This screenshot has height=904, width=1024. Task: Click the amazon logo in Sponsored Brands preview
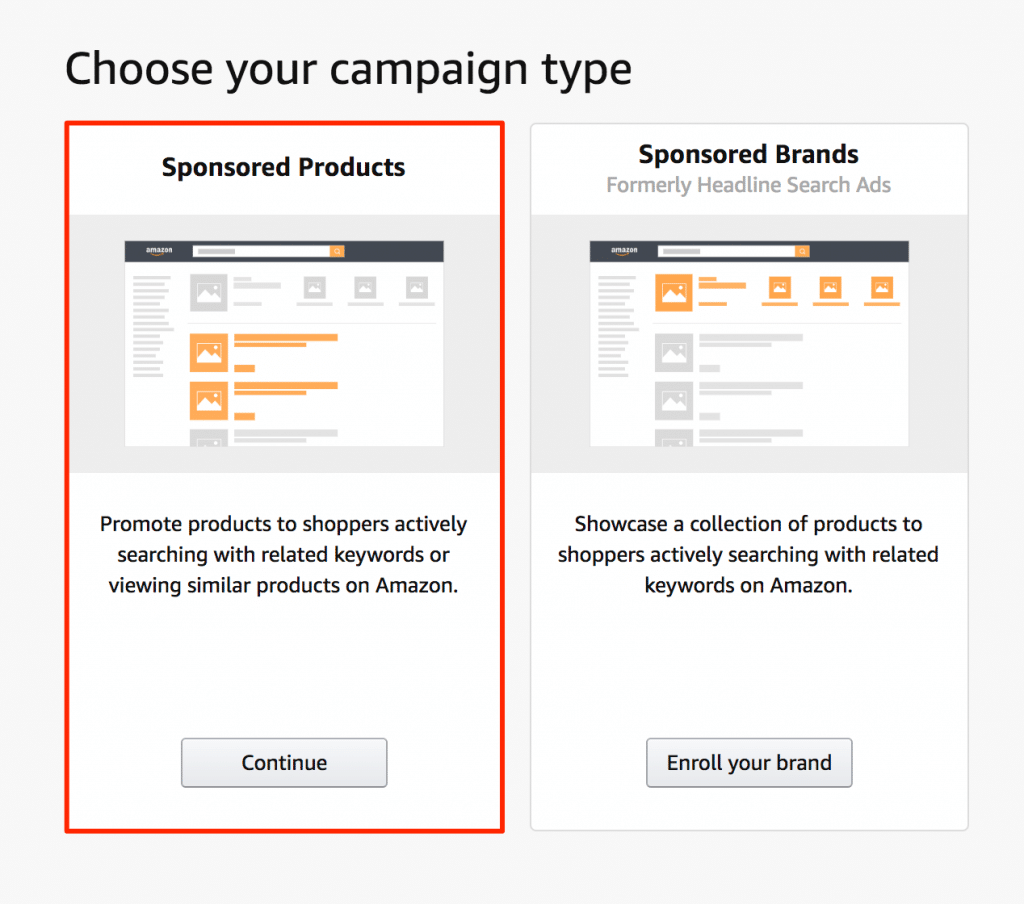(x=624, y=251)
